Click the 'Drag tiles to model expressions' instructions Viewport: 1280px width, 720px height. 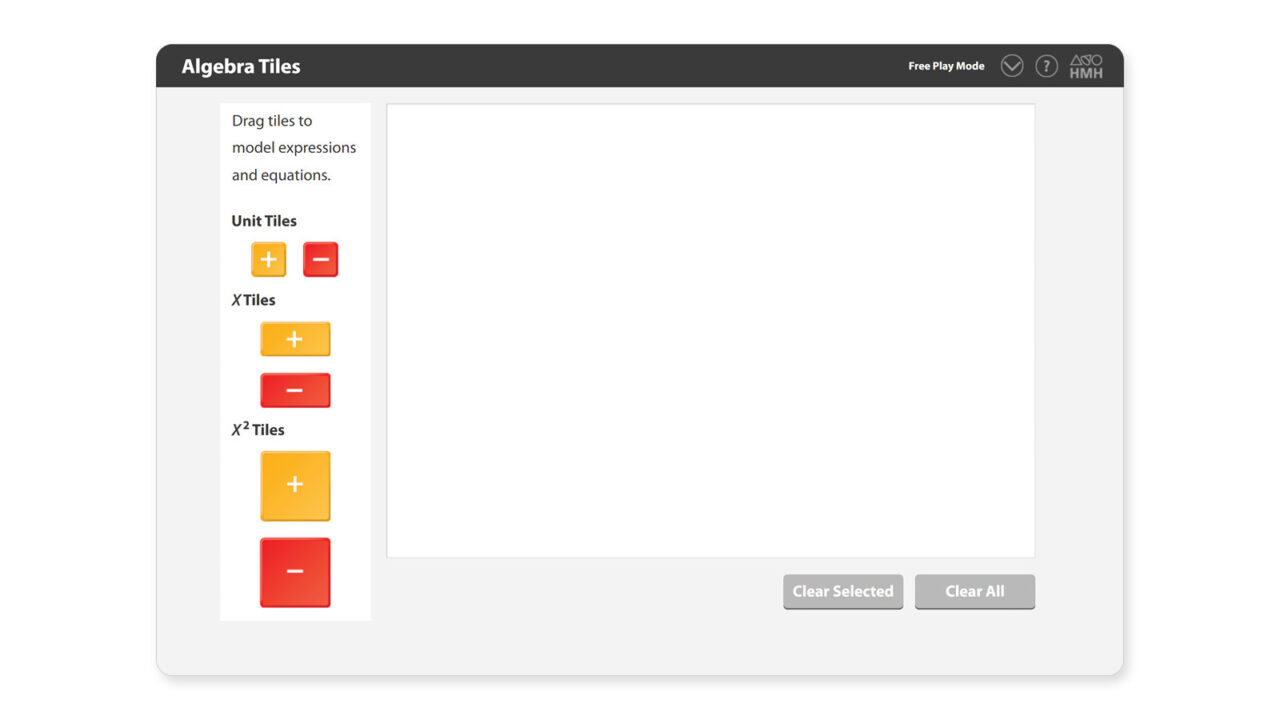click(294, 148)
